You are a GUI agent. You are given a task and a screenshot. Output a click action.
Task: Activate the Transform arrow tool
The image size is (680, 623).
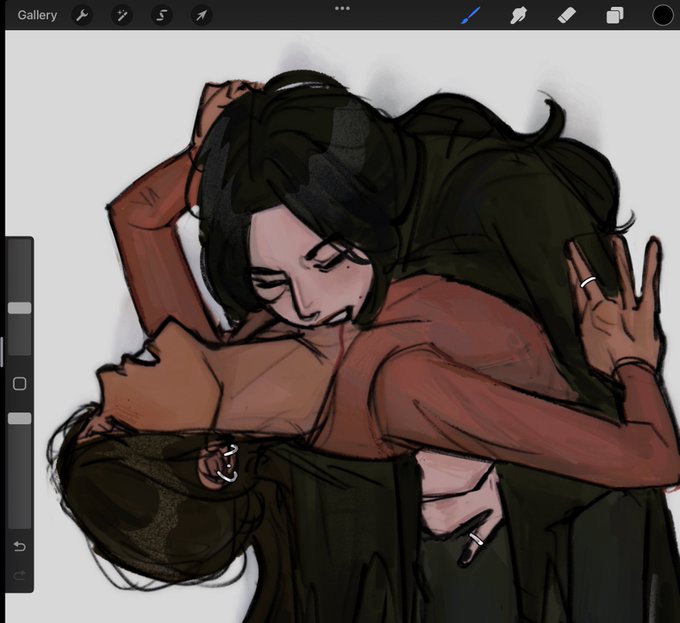point(202,16)
